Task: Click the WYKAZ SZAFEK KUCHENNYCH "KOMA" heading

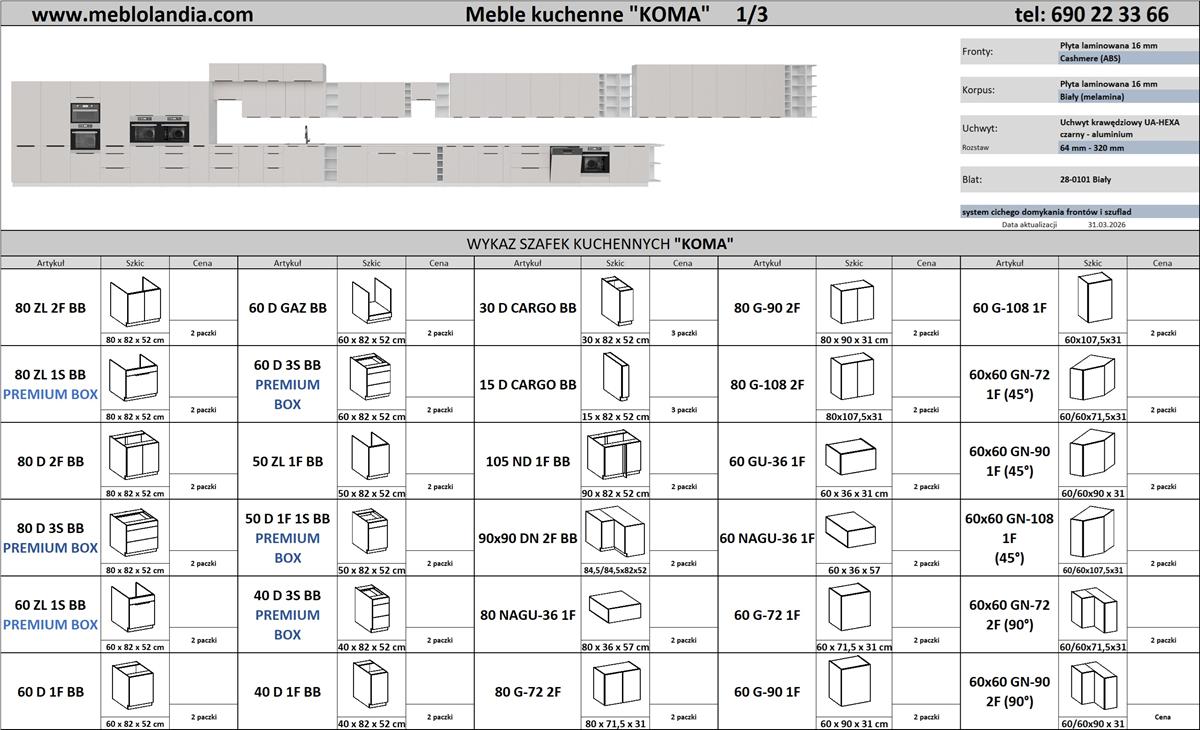Action: 601,243
